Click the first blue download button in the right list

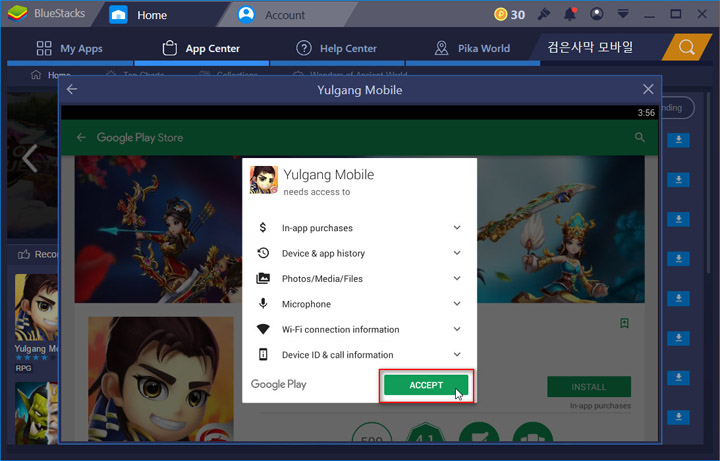[x=678, y=140]
